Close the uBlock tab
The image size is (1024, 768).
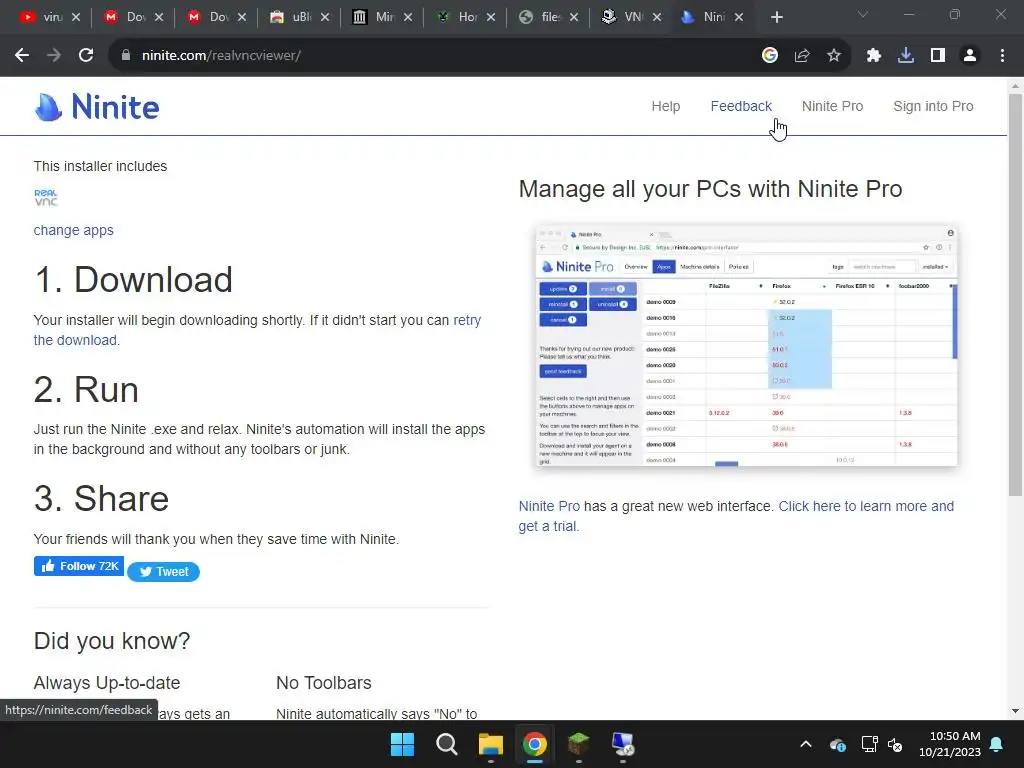pyautogui.click(x=325, y=17)
